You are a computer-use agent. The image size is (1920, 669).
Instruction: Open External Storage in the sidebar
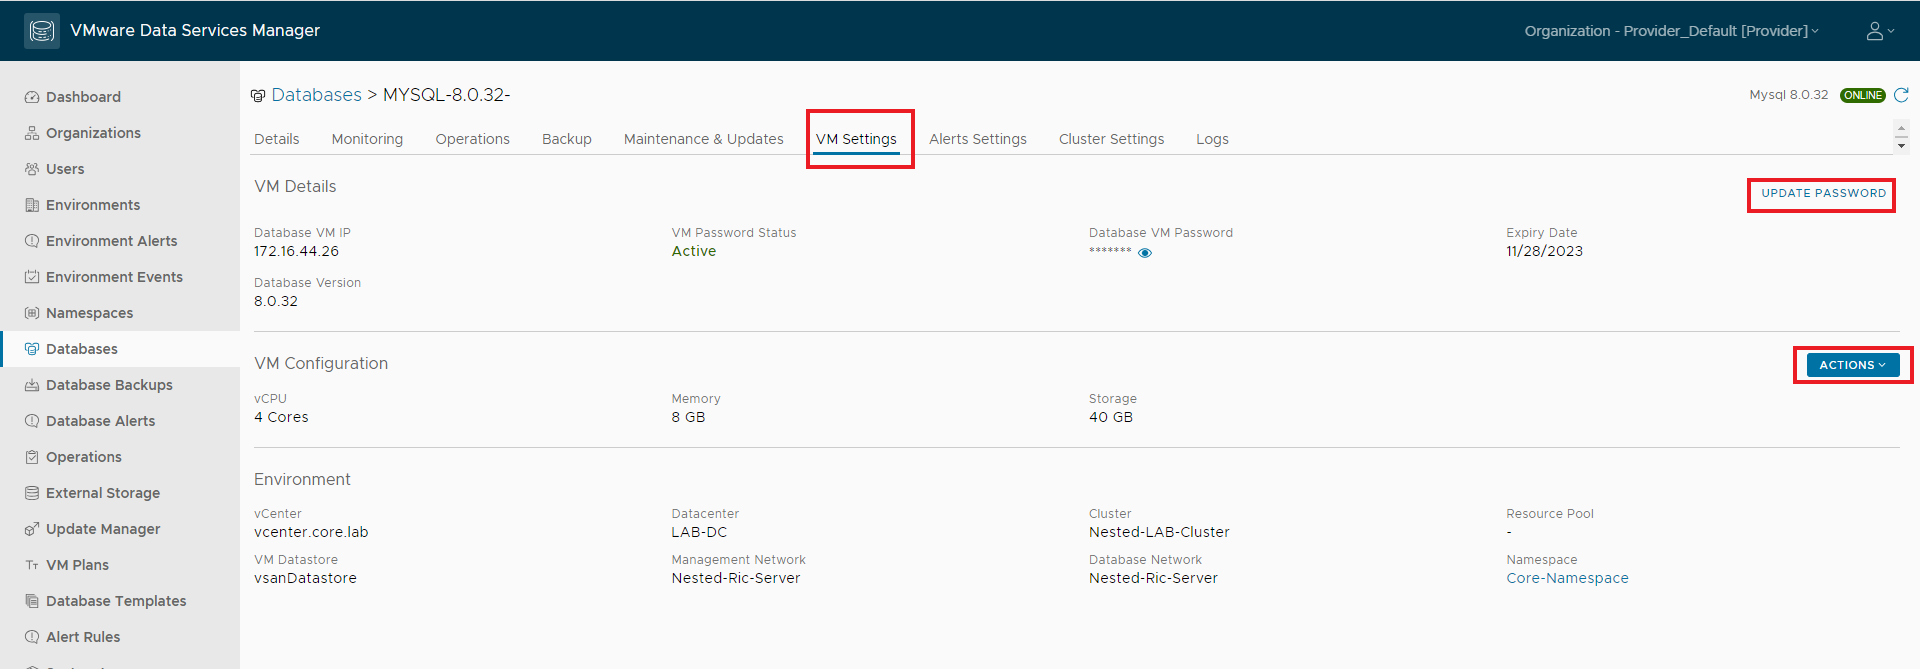[103, 493]
